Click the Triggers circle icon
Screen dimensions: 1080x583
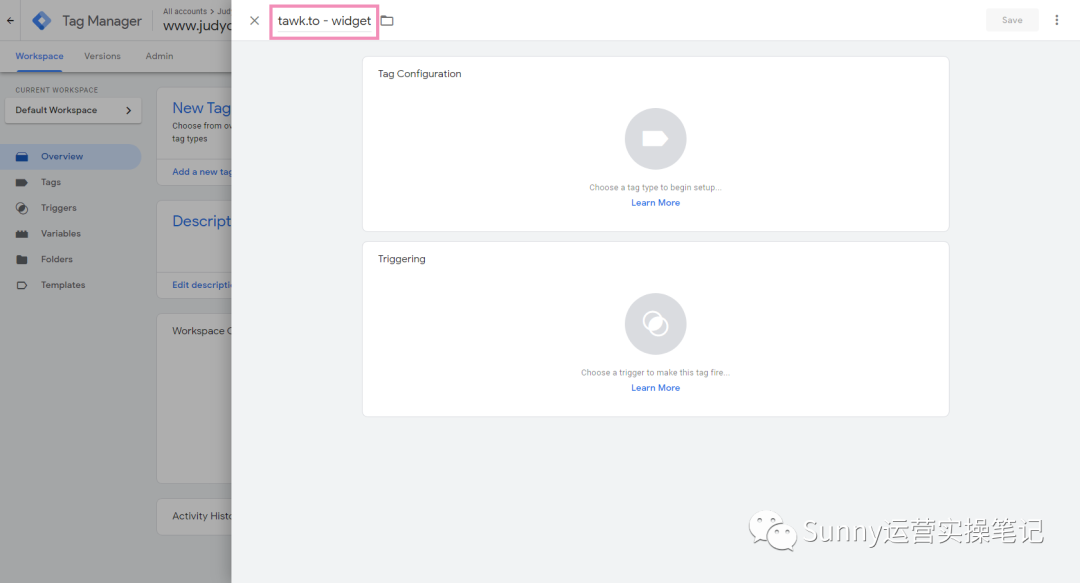click(22, 208)
